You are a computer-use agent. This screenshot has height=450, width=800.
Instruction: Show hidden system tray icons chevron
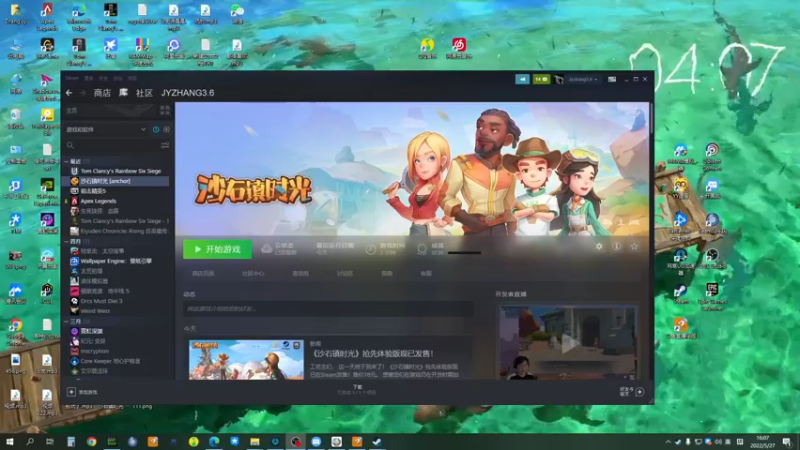(668, 442)
